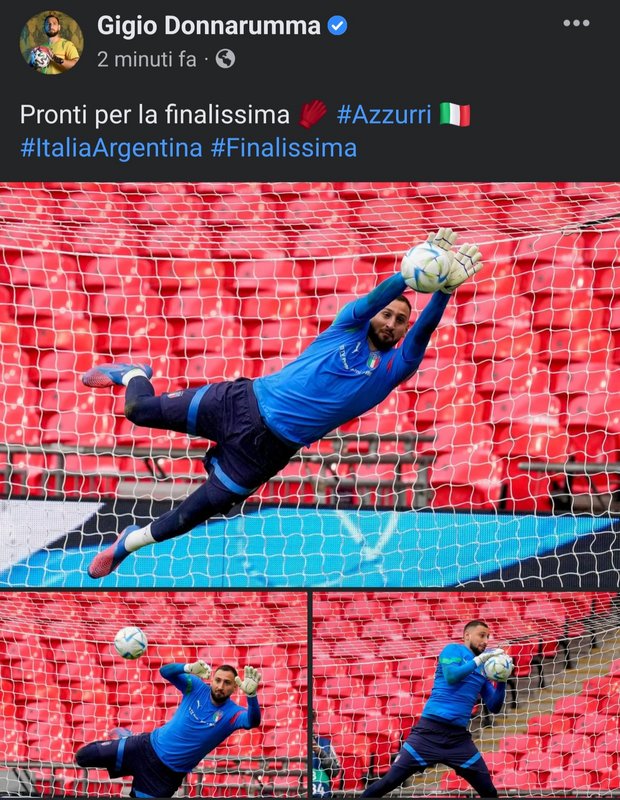Image resolution: width=620 pixels, height=800 pixels.
Task: Open the large diving save photo
Action: pyautogui.click(x=310, y=385)
